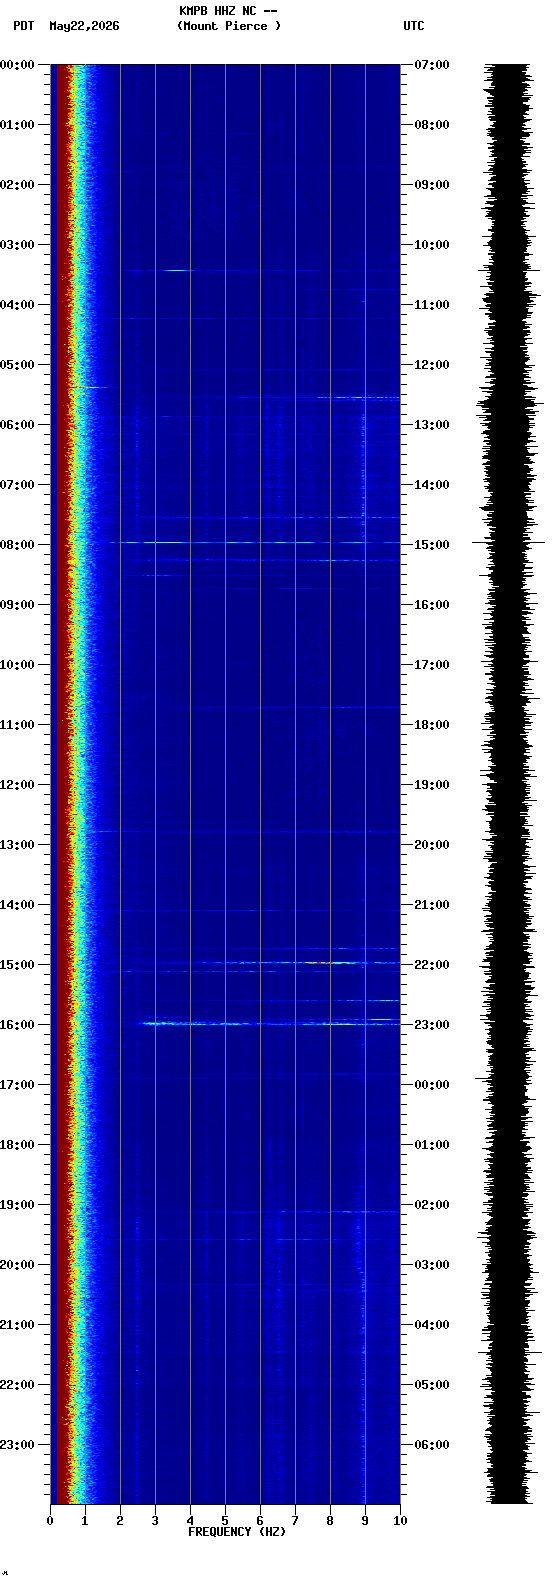
Task: Click frequency axis tick label 2
Action: coord(120,1521)
